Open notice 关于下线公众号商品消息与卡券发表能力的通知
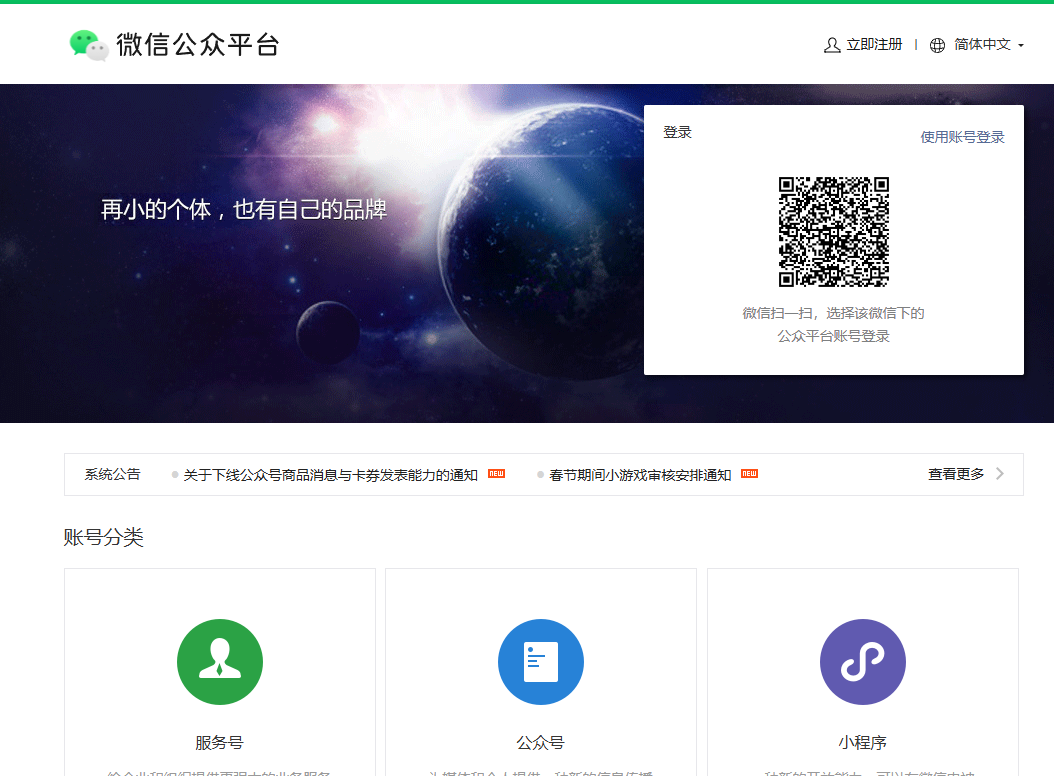This screenshot has height=776, width=1054. click(330, 475)
